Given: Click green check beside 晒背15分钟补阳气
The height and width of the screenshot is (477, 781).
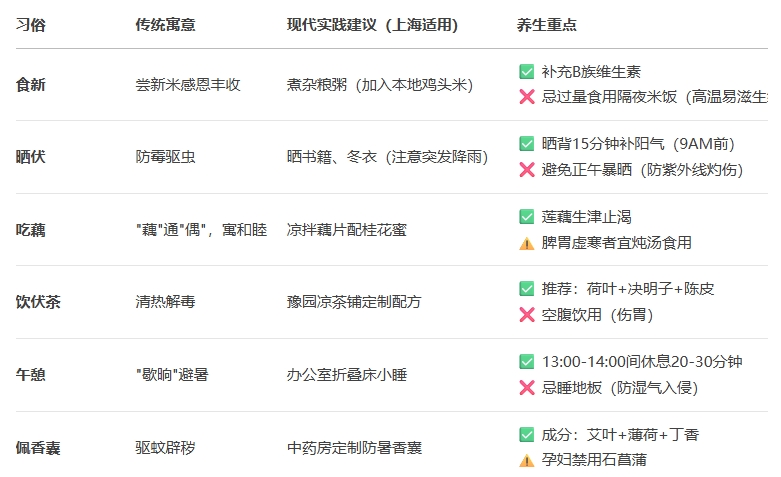Looking at the screenshot, I should pyautogui.click(x=526, y=144).
